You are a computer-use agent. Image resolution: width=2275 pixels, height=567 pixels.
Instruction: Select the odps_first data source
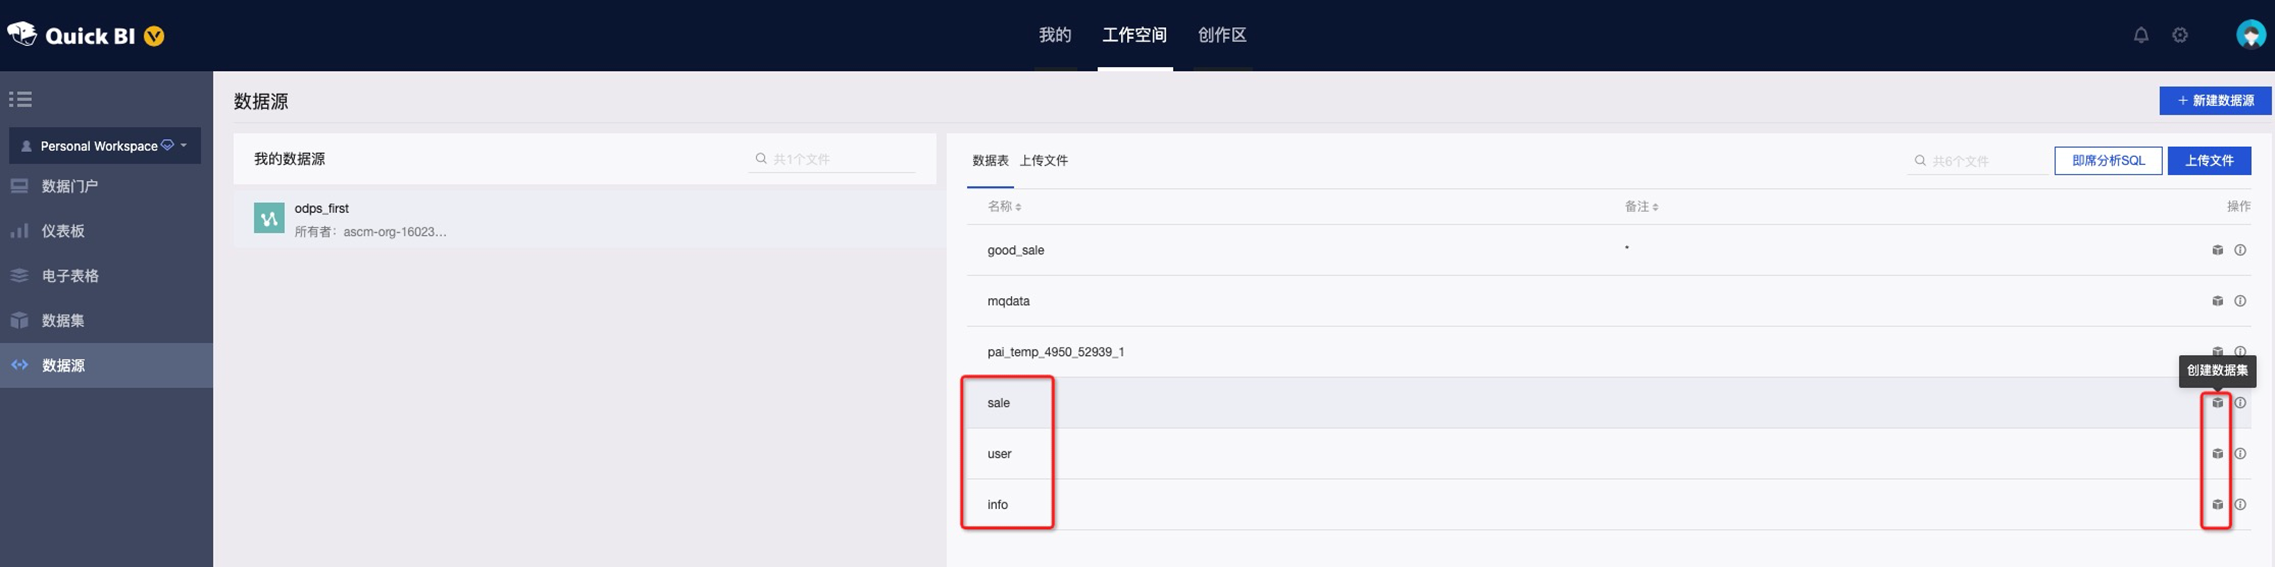click(x=590, y=219)
